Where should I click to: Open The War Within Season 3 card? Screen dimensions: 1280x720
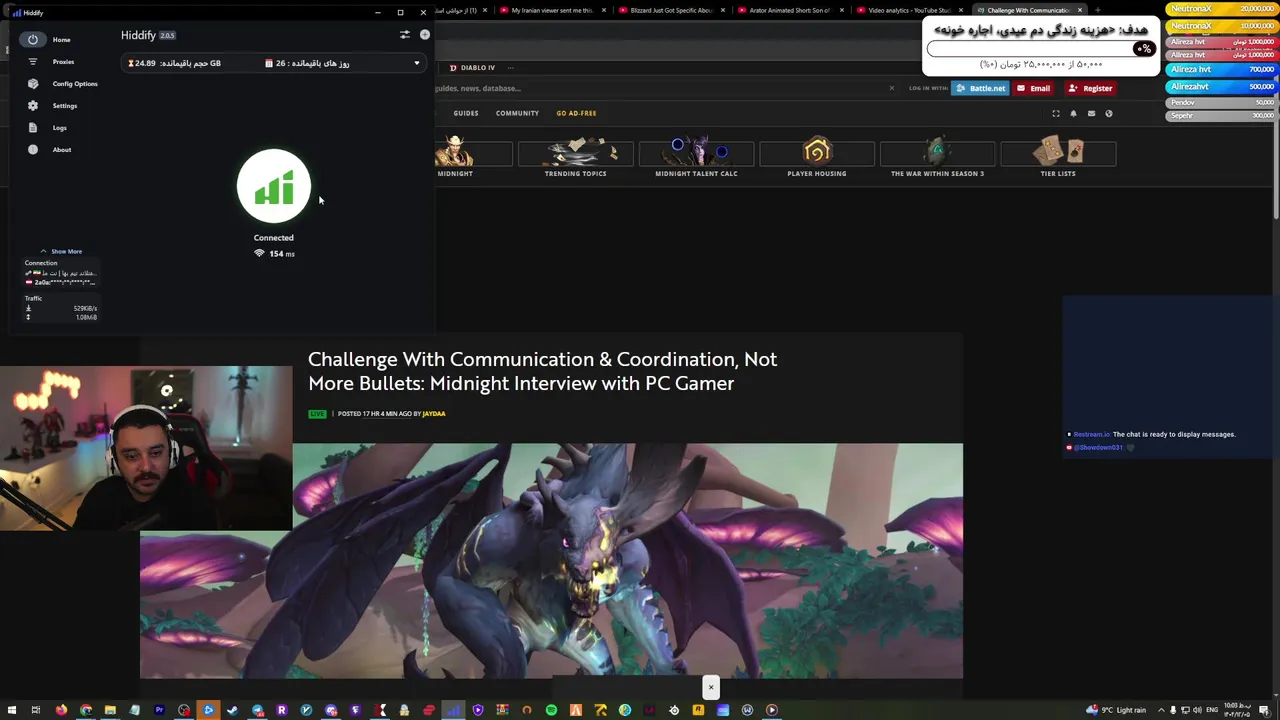pyautogui.click(x=937, y=157)
